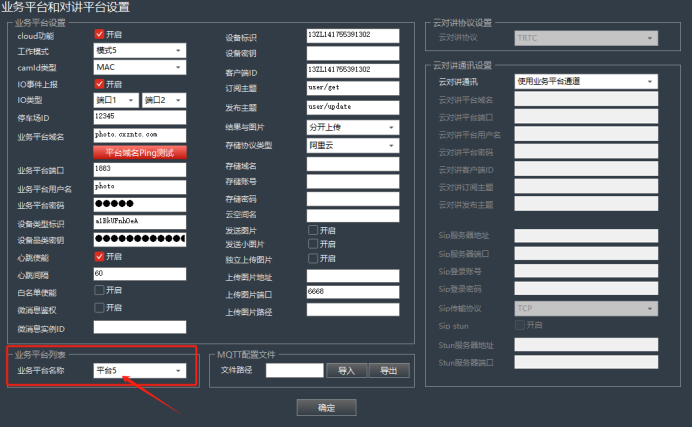Open the 云对讲协议 TRTC dropdown
The height and width of the screenshot is (428, 692).
click(x=586, y=38)
